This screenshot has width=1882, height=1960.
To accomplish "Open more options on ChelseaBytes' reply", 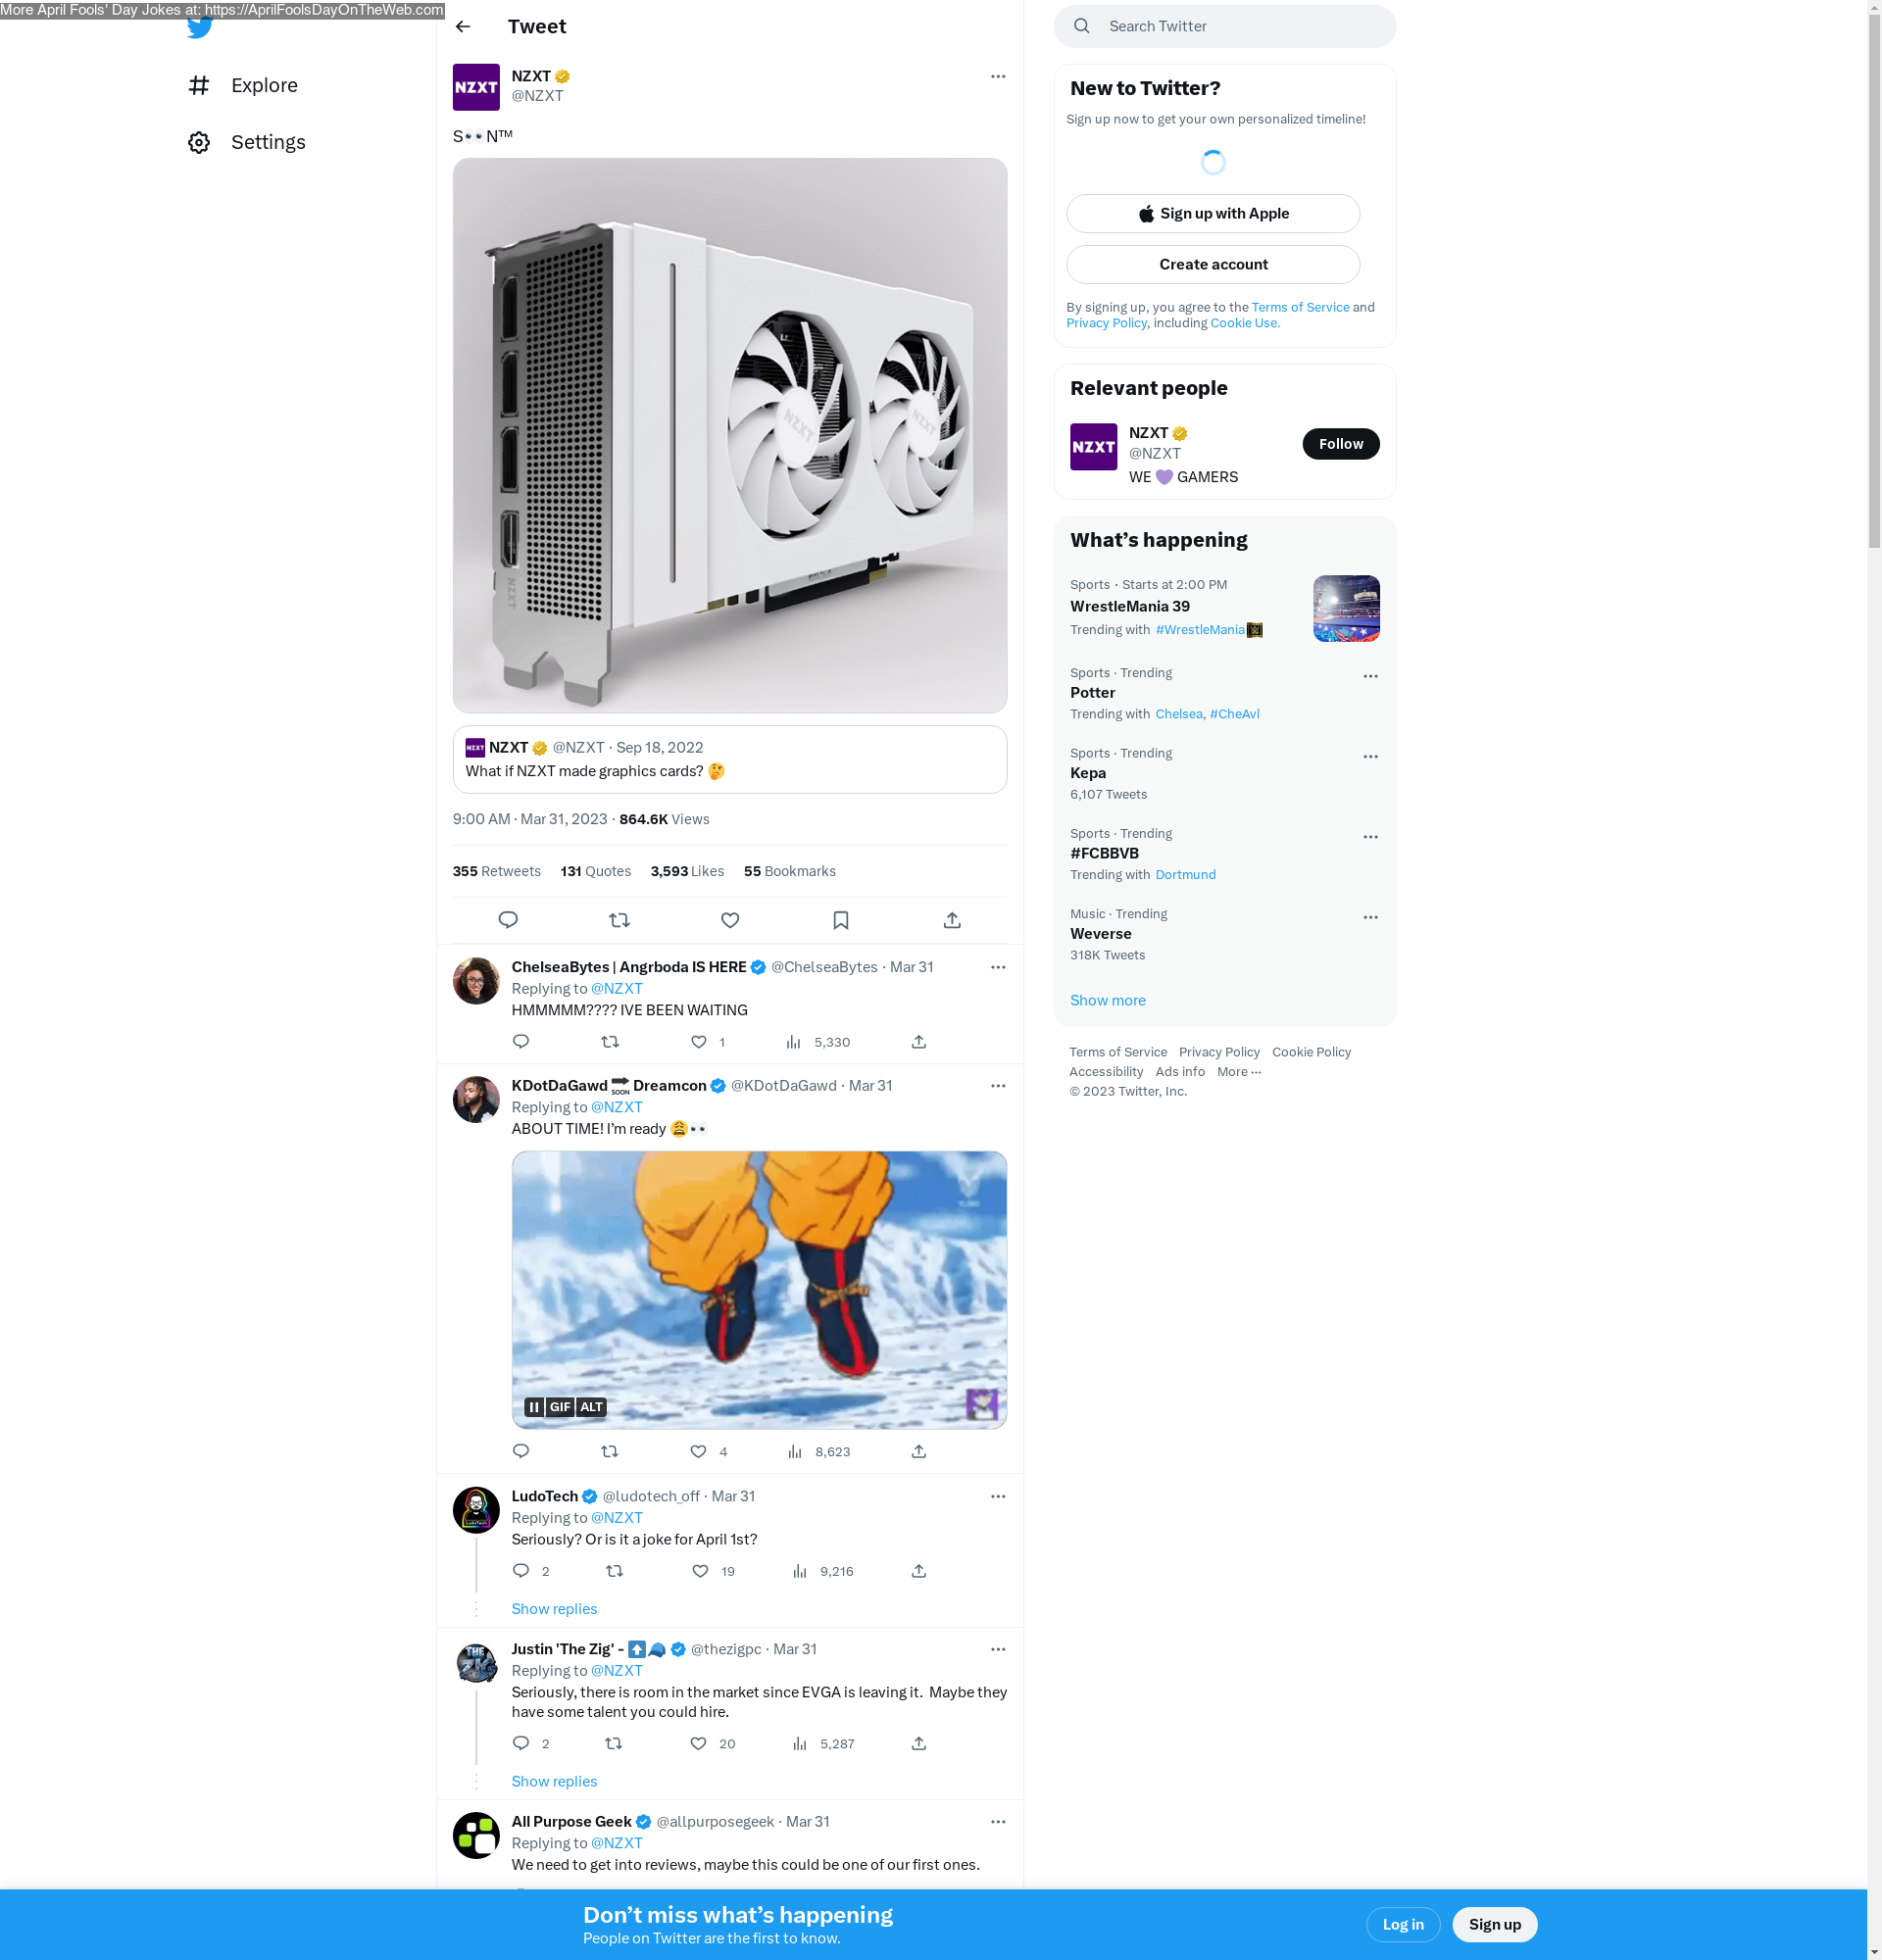I will pos(998,967).
